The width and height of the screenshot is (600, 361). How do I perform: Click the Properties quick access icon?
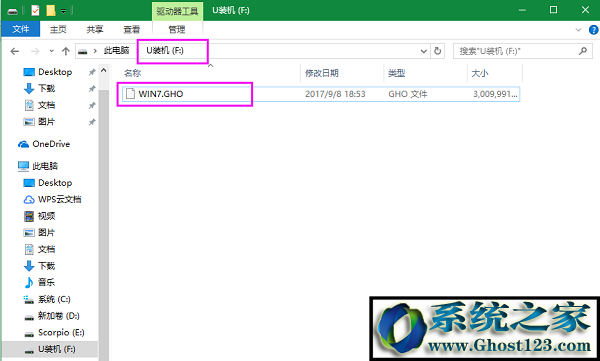coord(35,10)
